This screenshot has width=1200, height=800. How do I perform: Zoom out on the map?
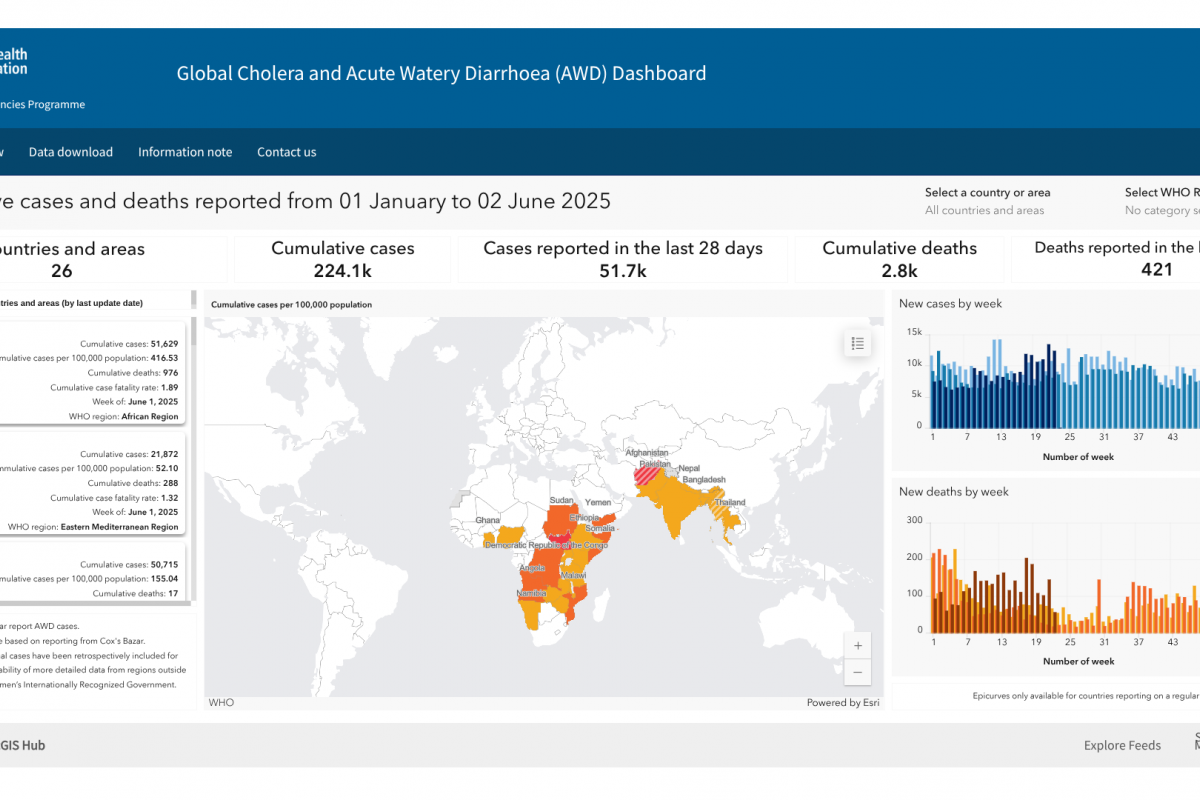tap(857, 672)
